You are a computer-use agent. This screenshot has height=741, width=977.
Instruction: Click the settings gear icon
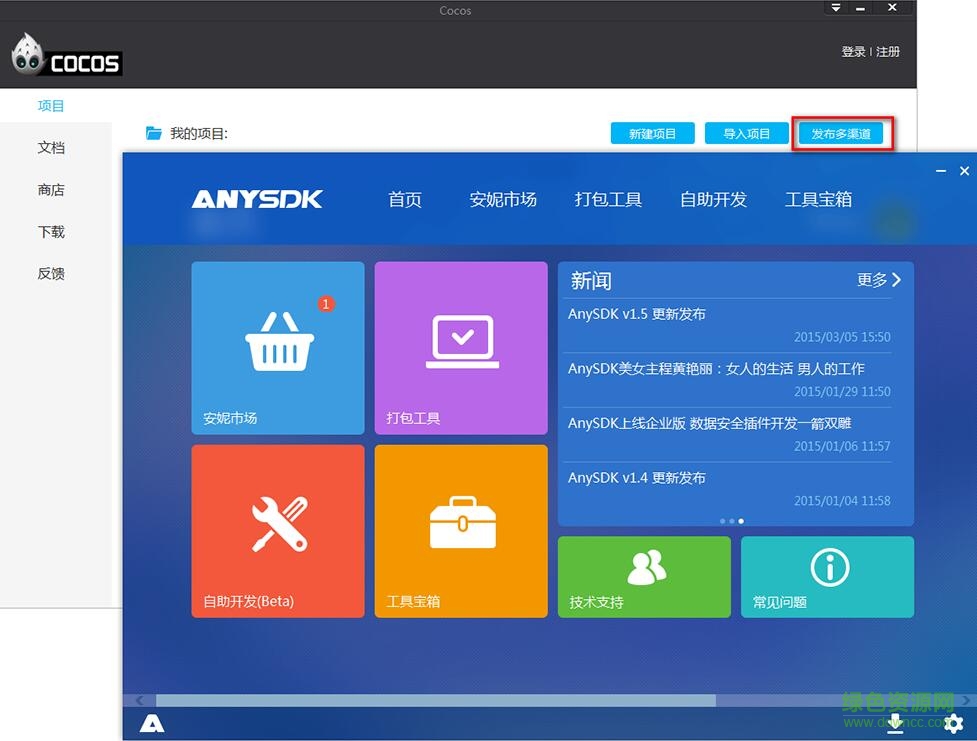(953, 723)
